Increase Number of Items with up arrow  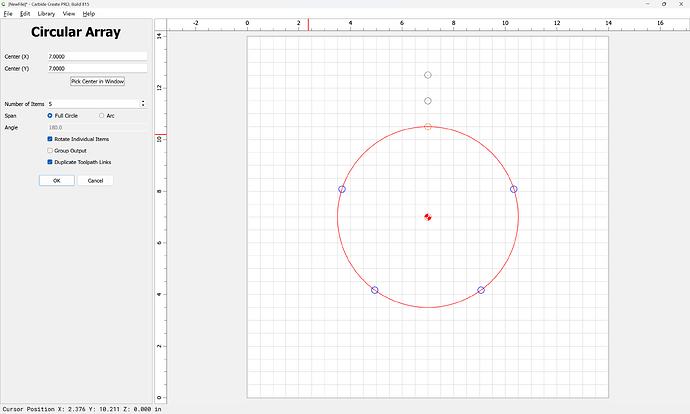pyautogui.click(x=143, y=102)
